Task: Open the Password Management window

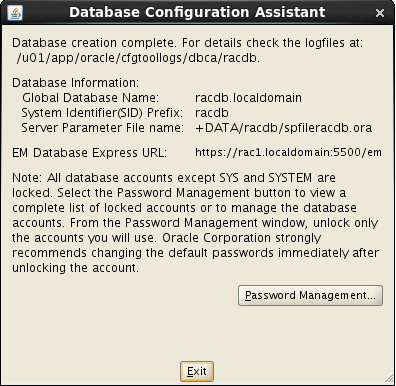Action: 310,295
